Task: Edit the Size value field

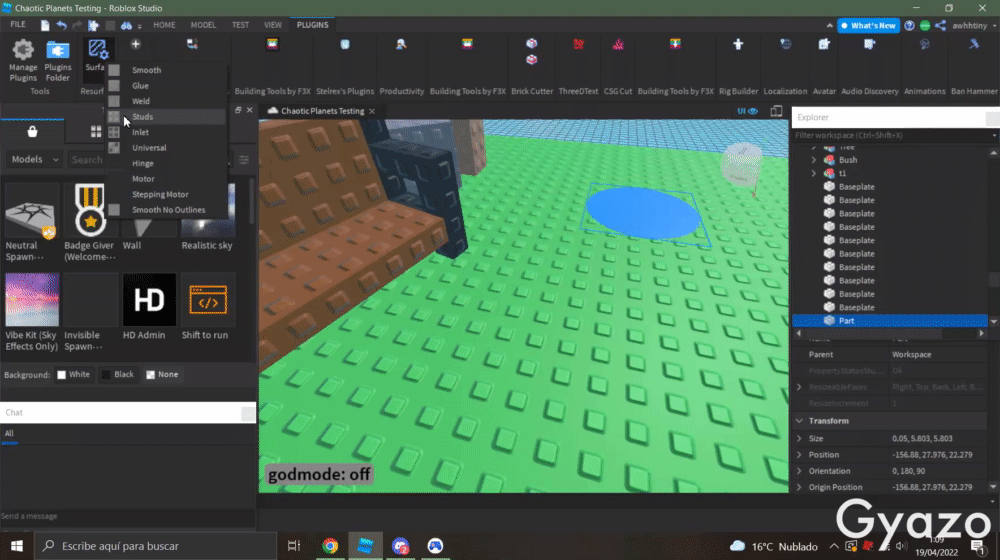Action: point(938,439)
